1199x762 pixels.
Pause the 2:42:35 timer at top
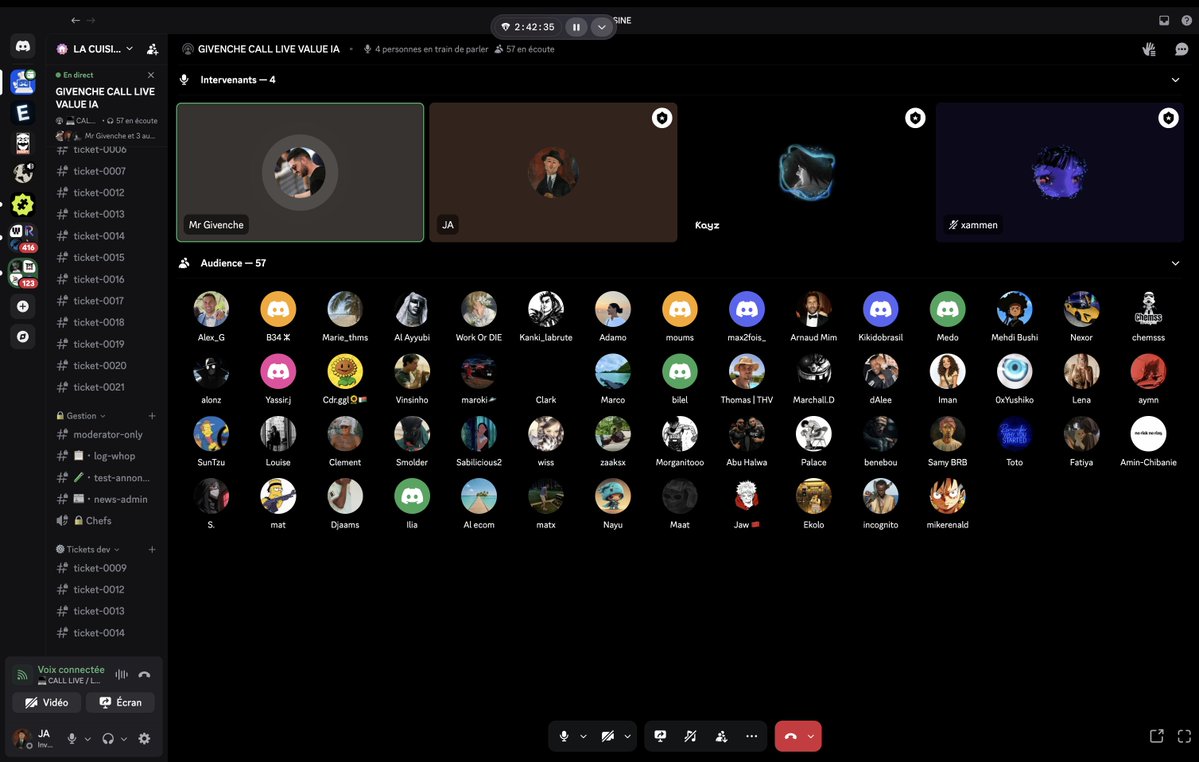[x=576, y=27]
